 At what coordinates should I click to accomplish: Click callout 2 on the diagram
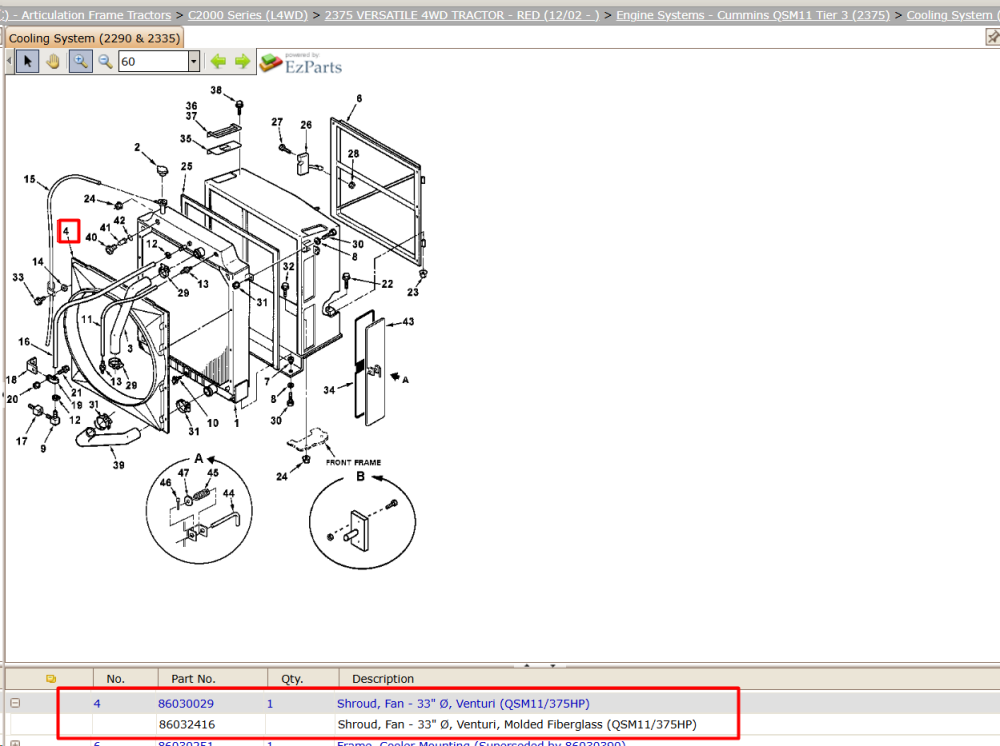tap(137, 147)
